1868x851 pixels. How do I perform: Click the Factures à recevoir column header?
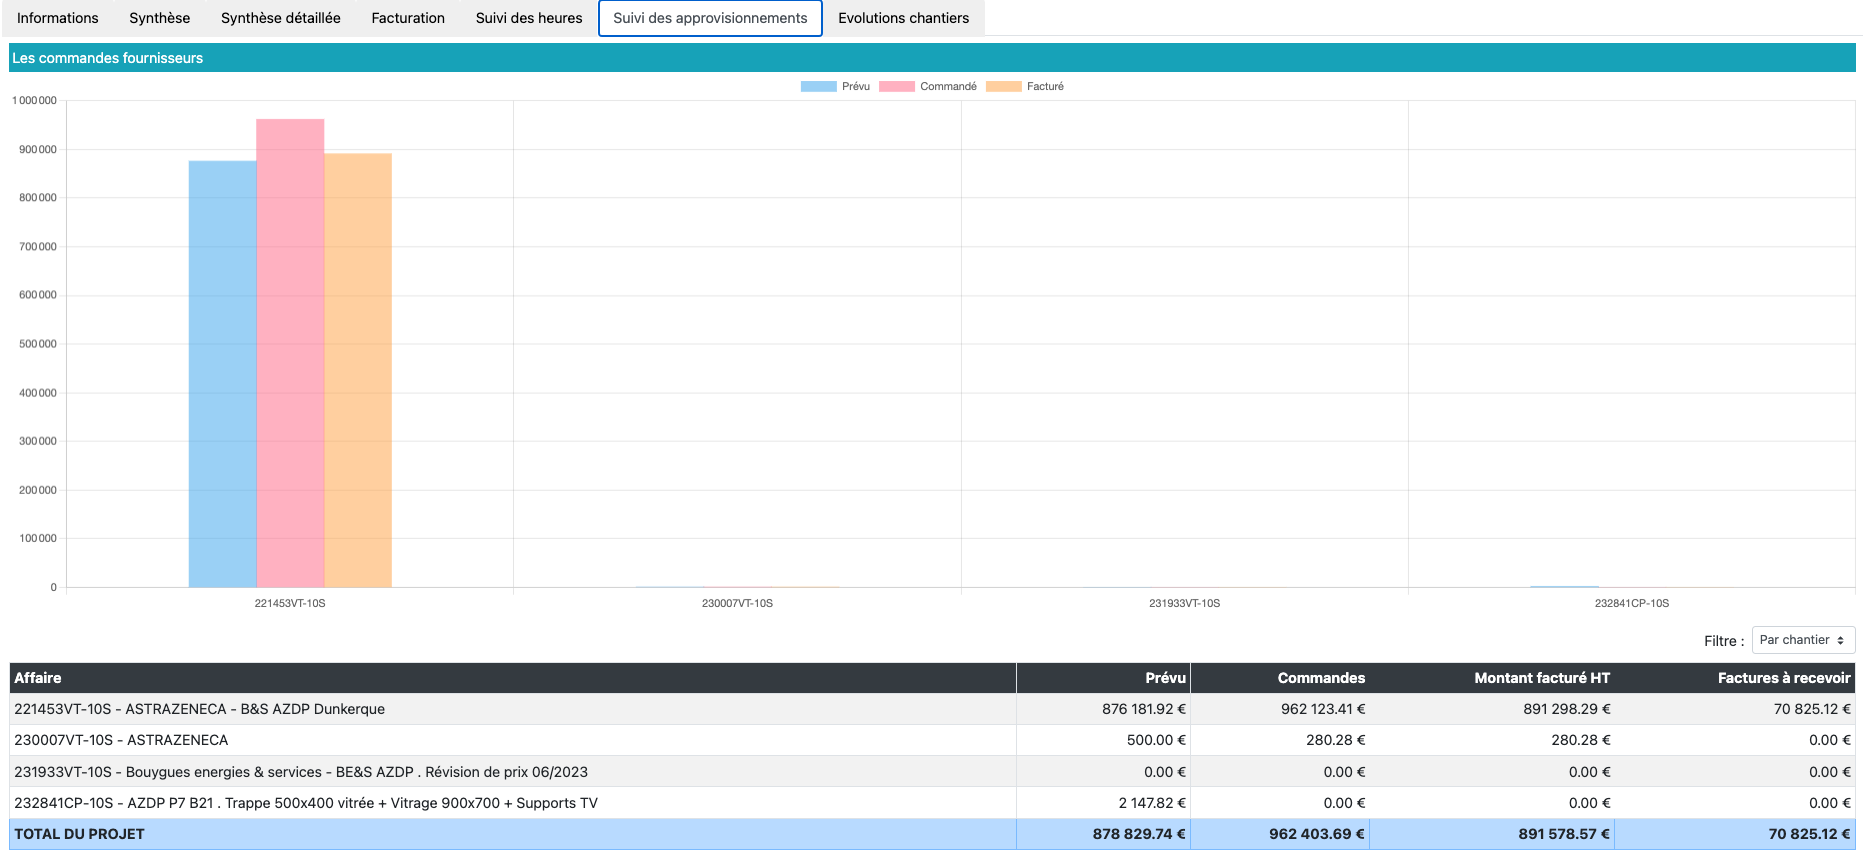[1783, 678]
